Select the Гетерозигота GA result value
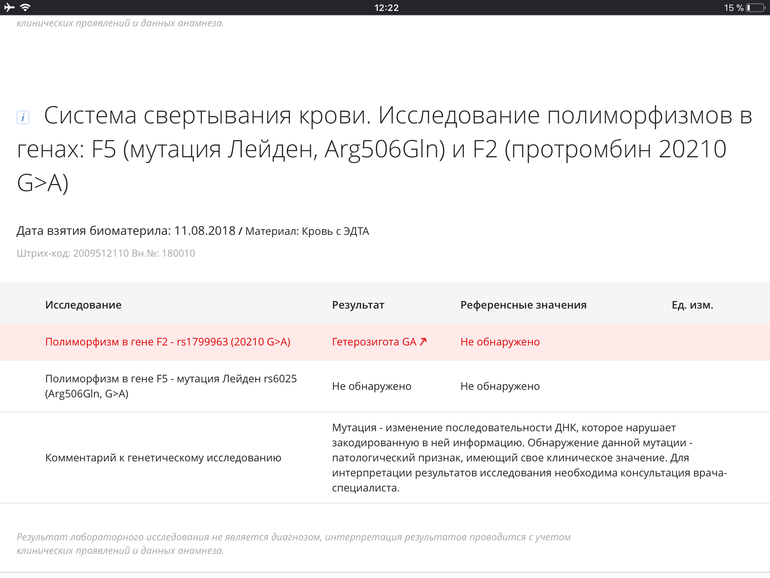Screen dimensions: 770x578 [x=373, y=342]
